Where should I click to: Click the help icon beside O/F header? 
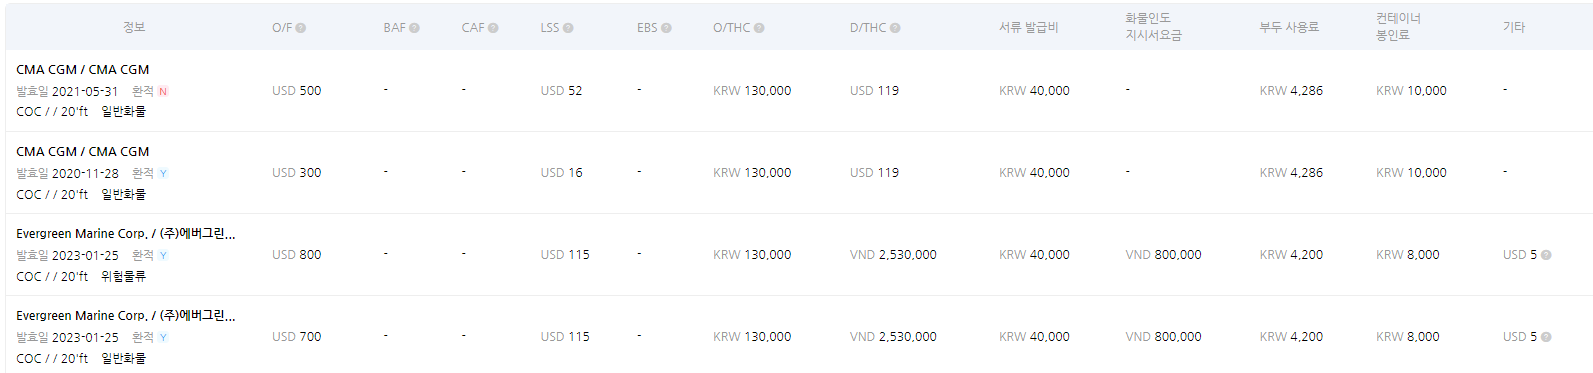click(x=301, y=28)
